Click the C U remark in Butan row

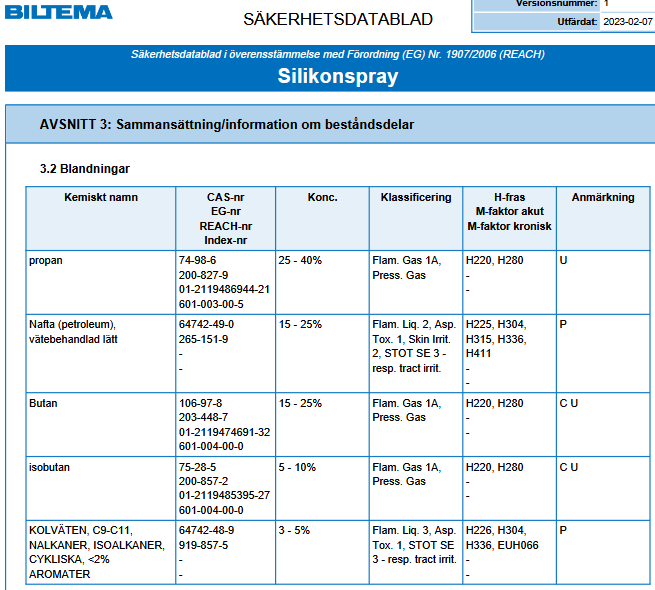[569, 403]
